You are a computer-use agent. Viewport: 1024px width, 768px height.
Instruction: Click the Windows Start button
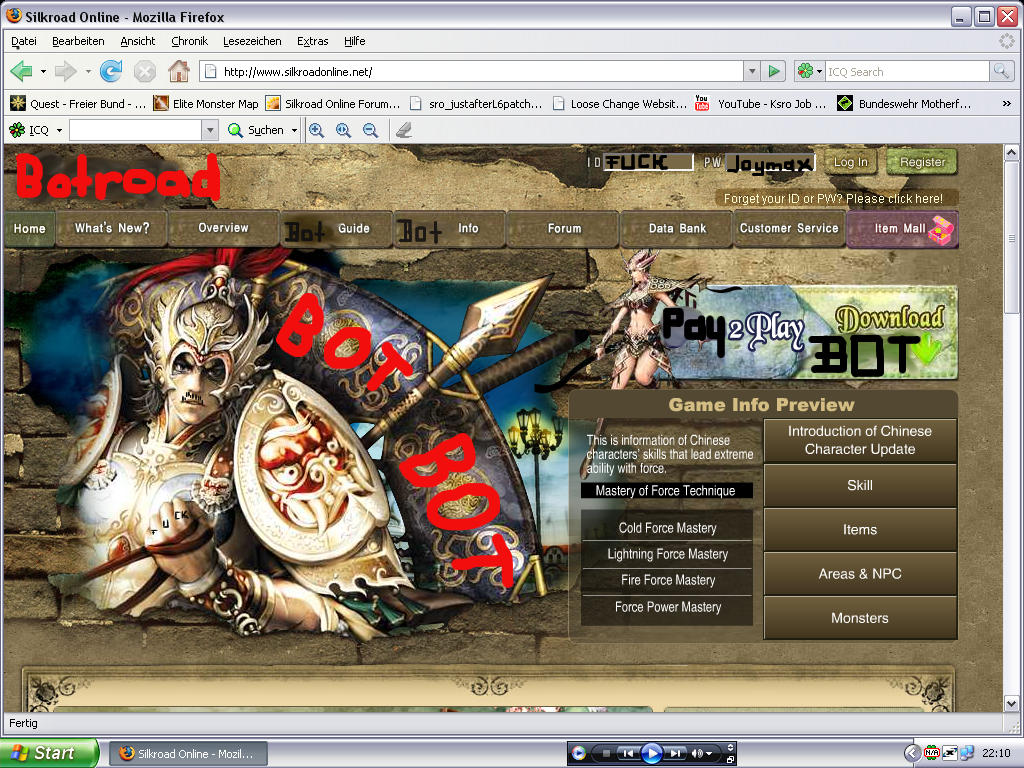click(48, 753)
